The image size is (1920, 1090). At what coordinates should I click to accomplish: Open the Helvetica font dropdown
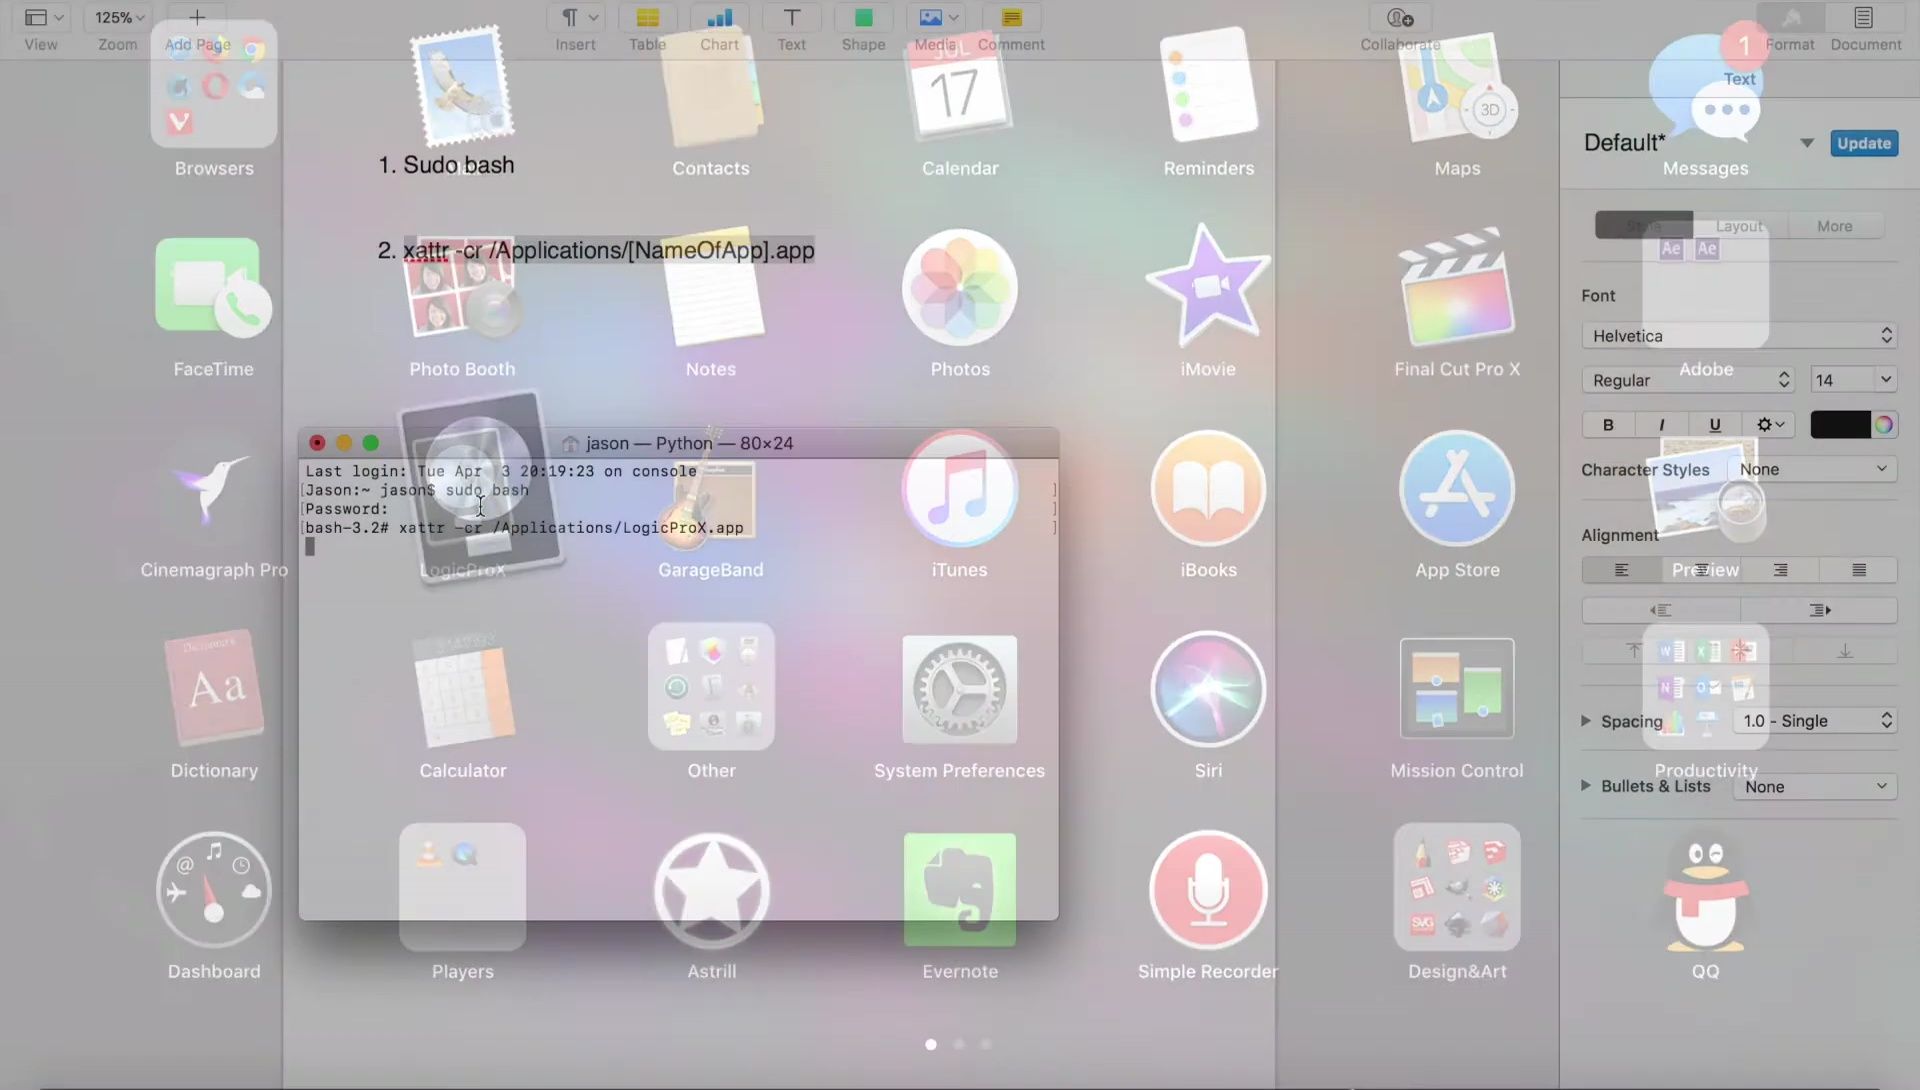coord(1739,336)
